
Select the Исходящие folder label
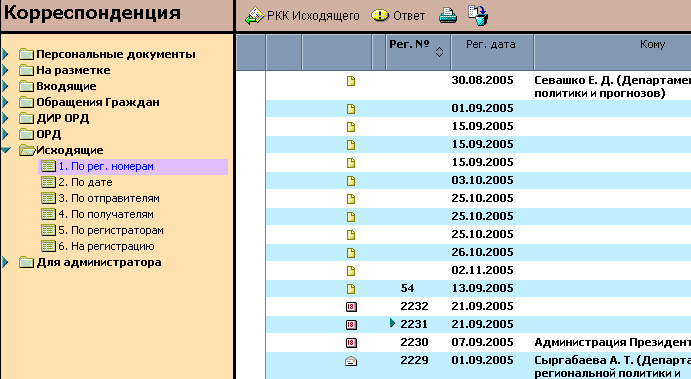[70, 150]
